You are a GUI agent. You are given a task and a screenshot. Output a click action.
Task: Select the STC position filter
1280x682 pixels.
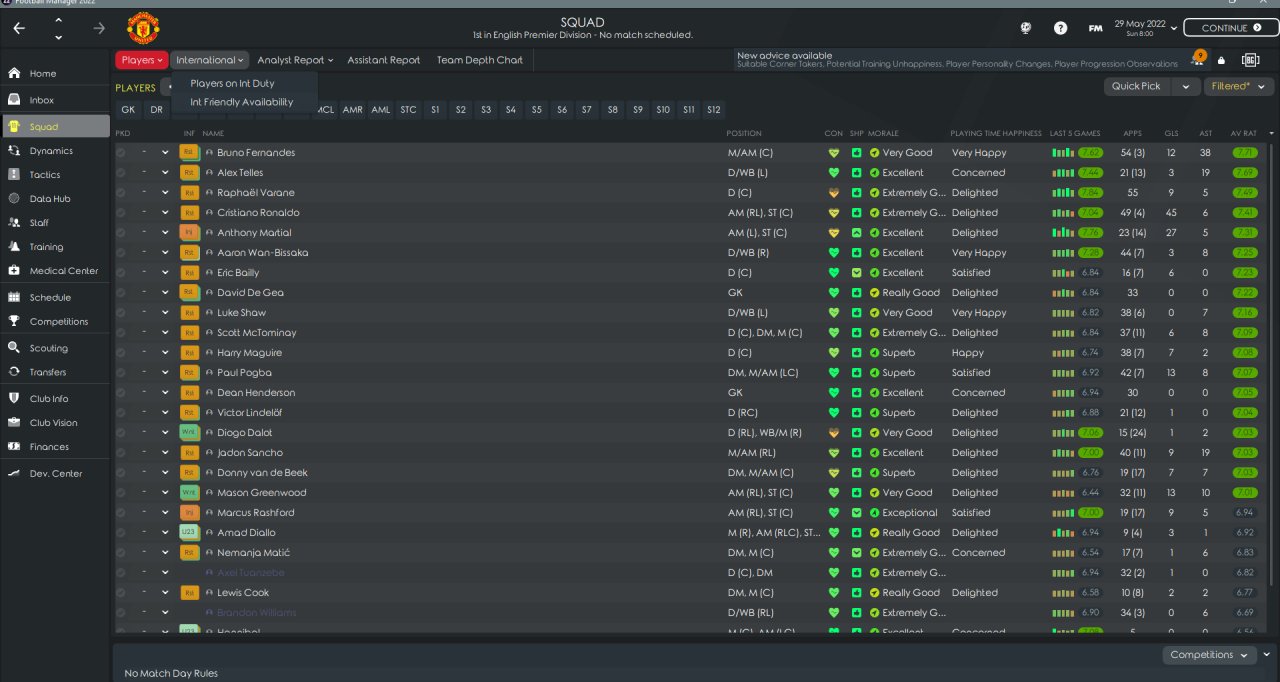pyautogui.click(x=408, y=110)
